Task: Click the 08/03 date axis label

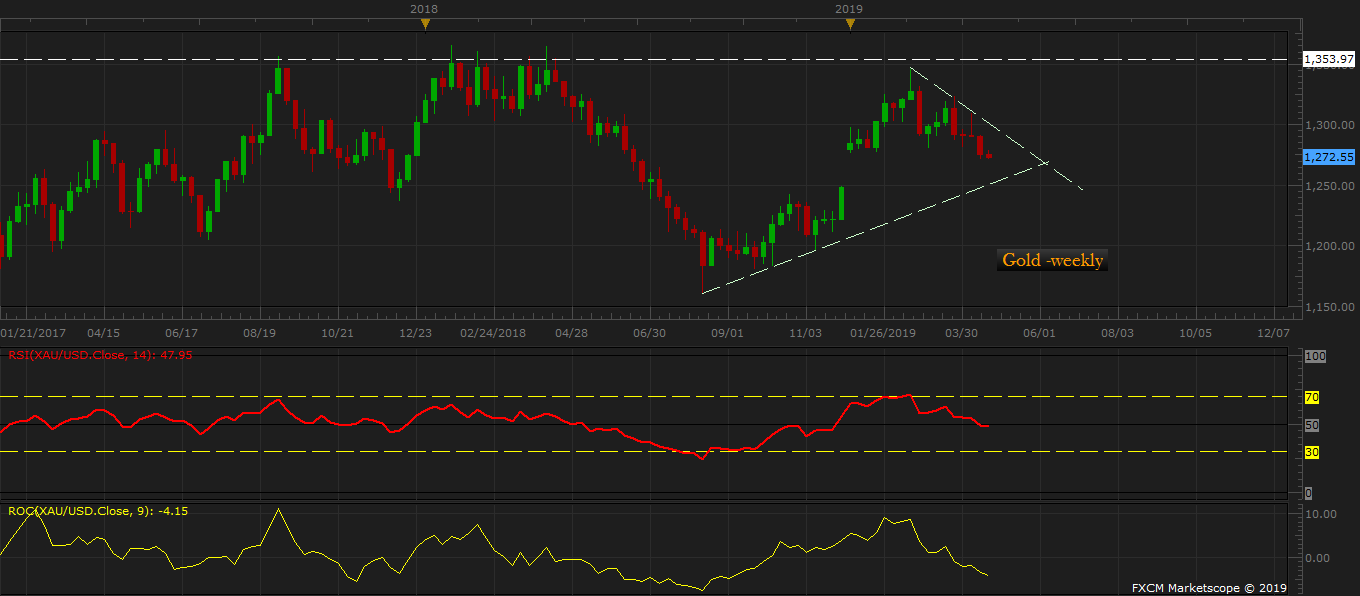Action: click(1117, 333)
